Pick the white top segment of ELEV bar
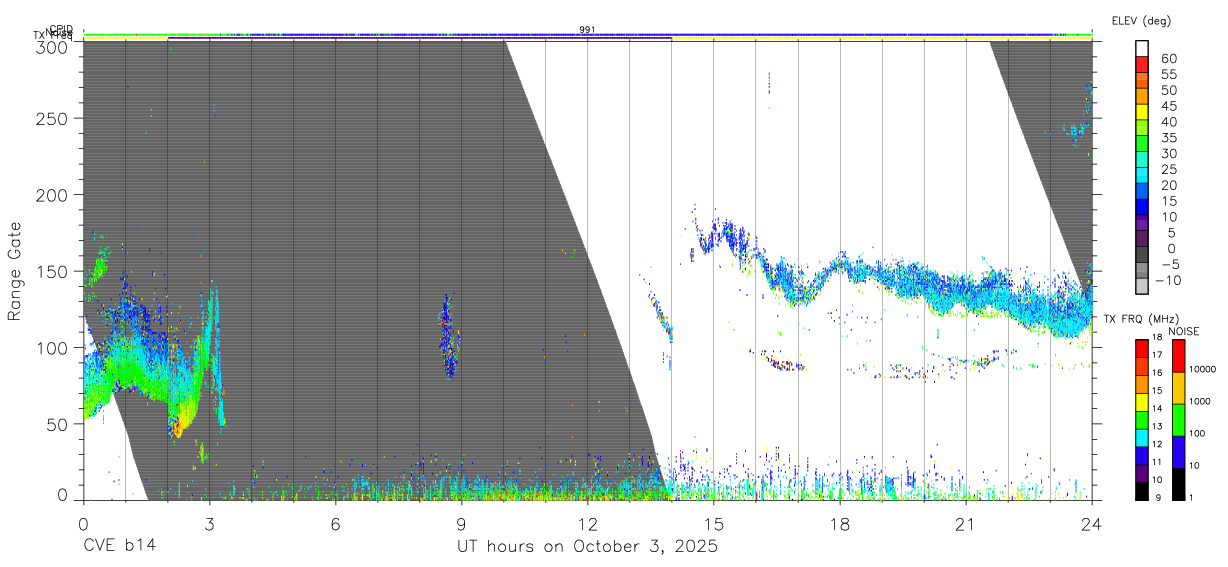The image size is (1228, 567). point(1142,49)
